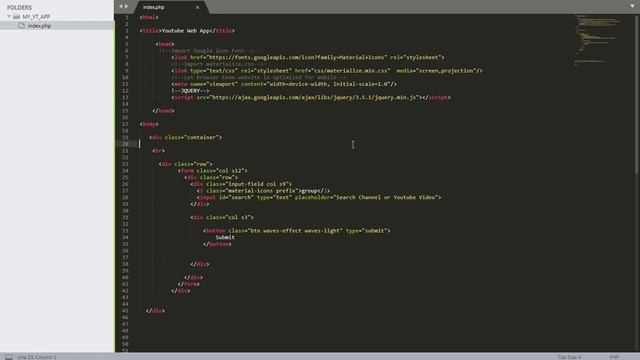The height and width of the screenshot is (360, 640).
Task: Open the panel switcher icon in status bar
Action: [x=9, y=357]
